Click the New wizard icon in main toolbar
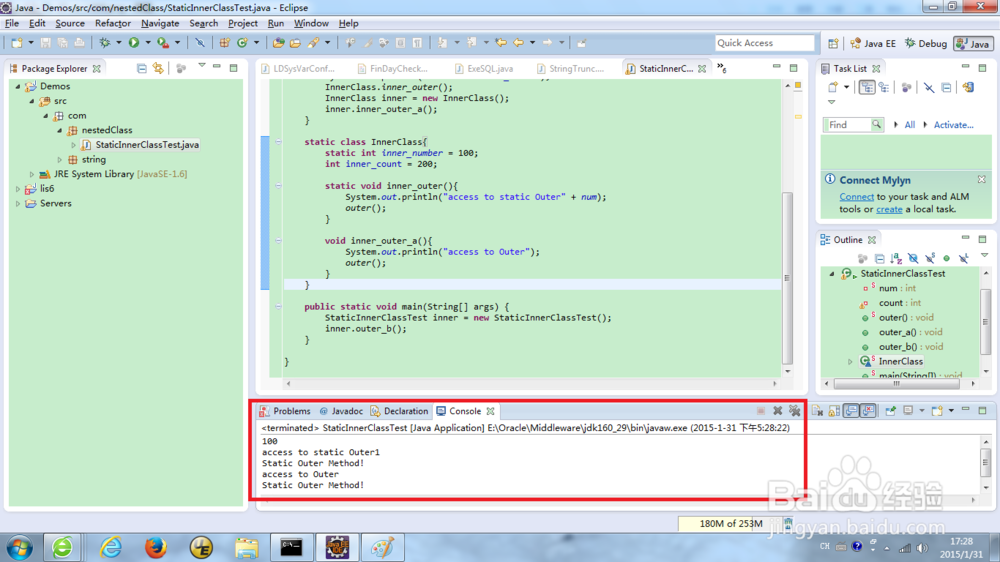This screenshot has height=562, width=1000. [17, 43]
